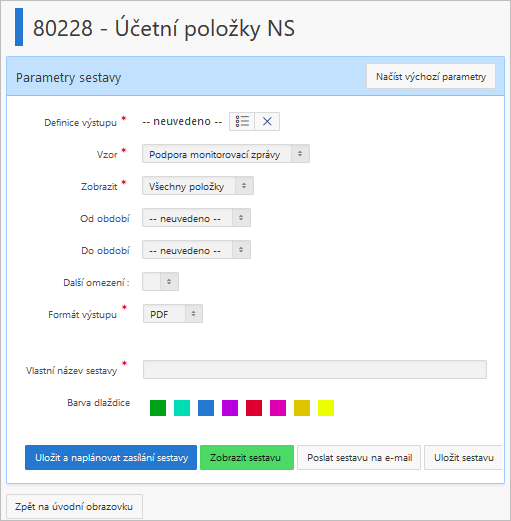Expand the Další omezení dropdown

pos(160,282)
